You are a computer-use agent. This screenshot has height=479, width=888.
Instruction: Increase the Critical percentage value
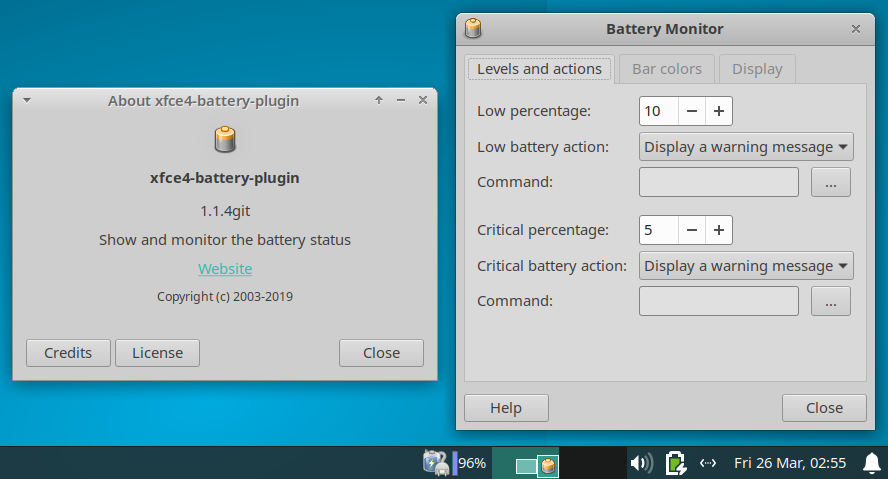pyautogui.click(x=719, y=230)
